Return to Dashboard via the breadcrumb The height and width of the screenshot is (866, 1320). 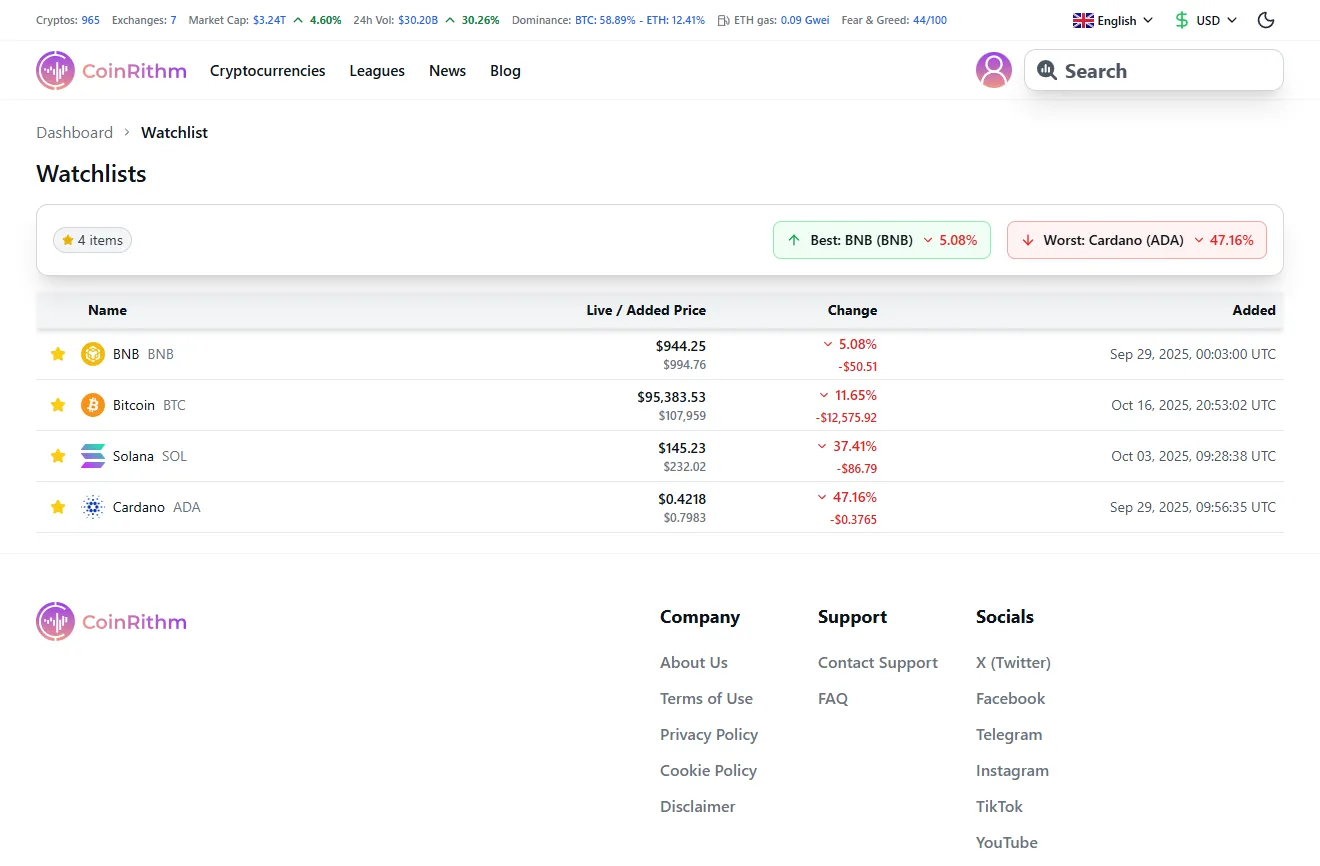(x=74, y=132)
